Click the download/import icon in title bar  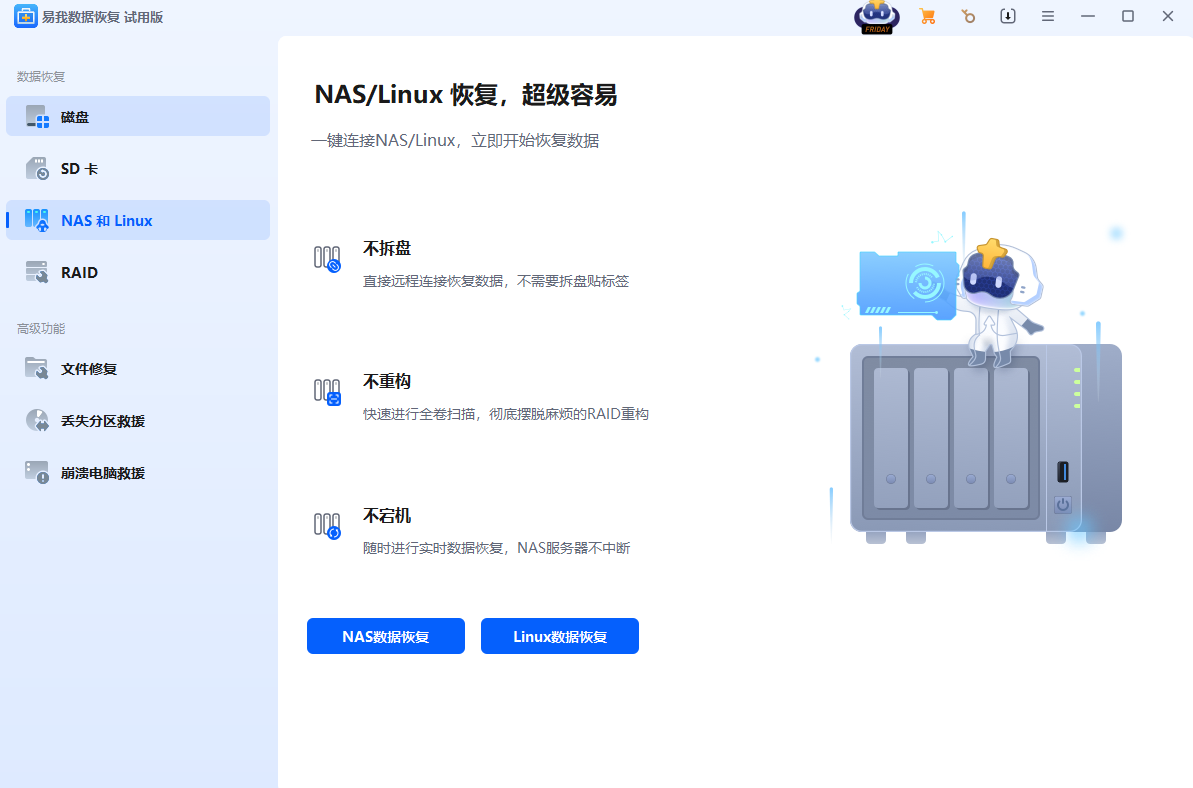pyautogui.click(x=1008, y=16)
